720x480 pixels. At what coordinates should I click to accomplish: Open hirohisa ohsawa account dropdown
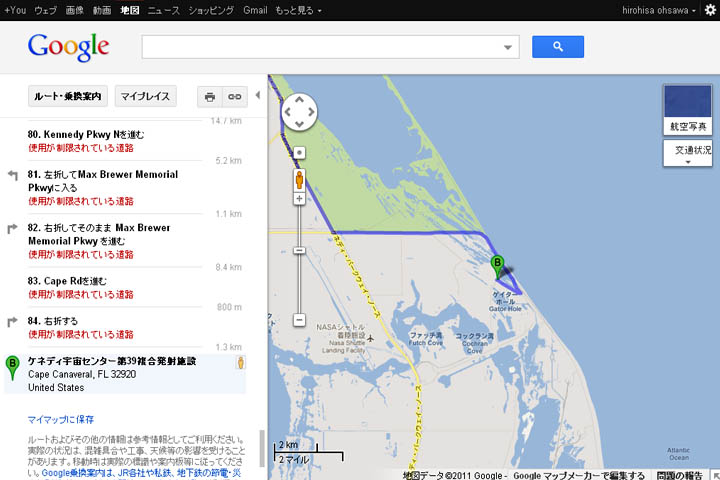(x=658, y=10)
